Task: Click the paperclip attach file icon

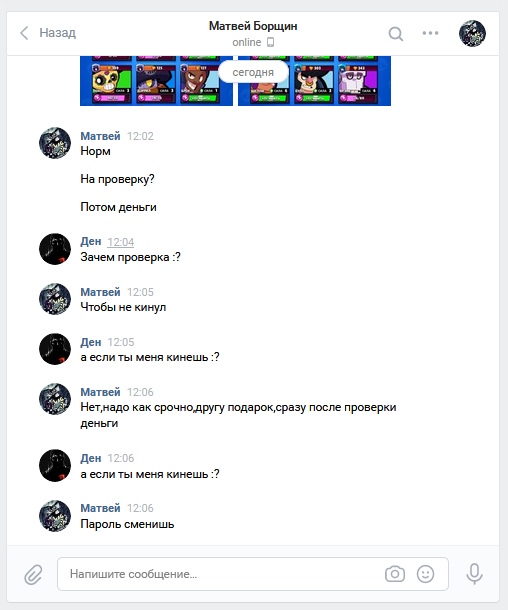Action: click(33, 574)
